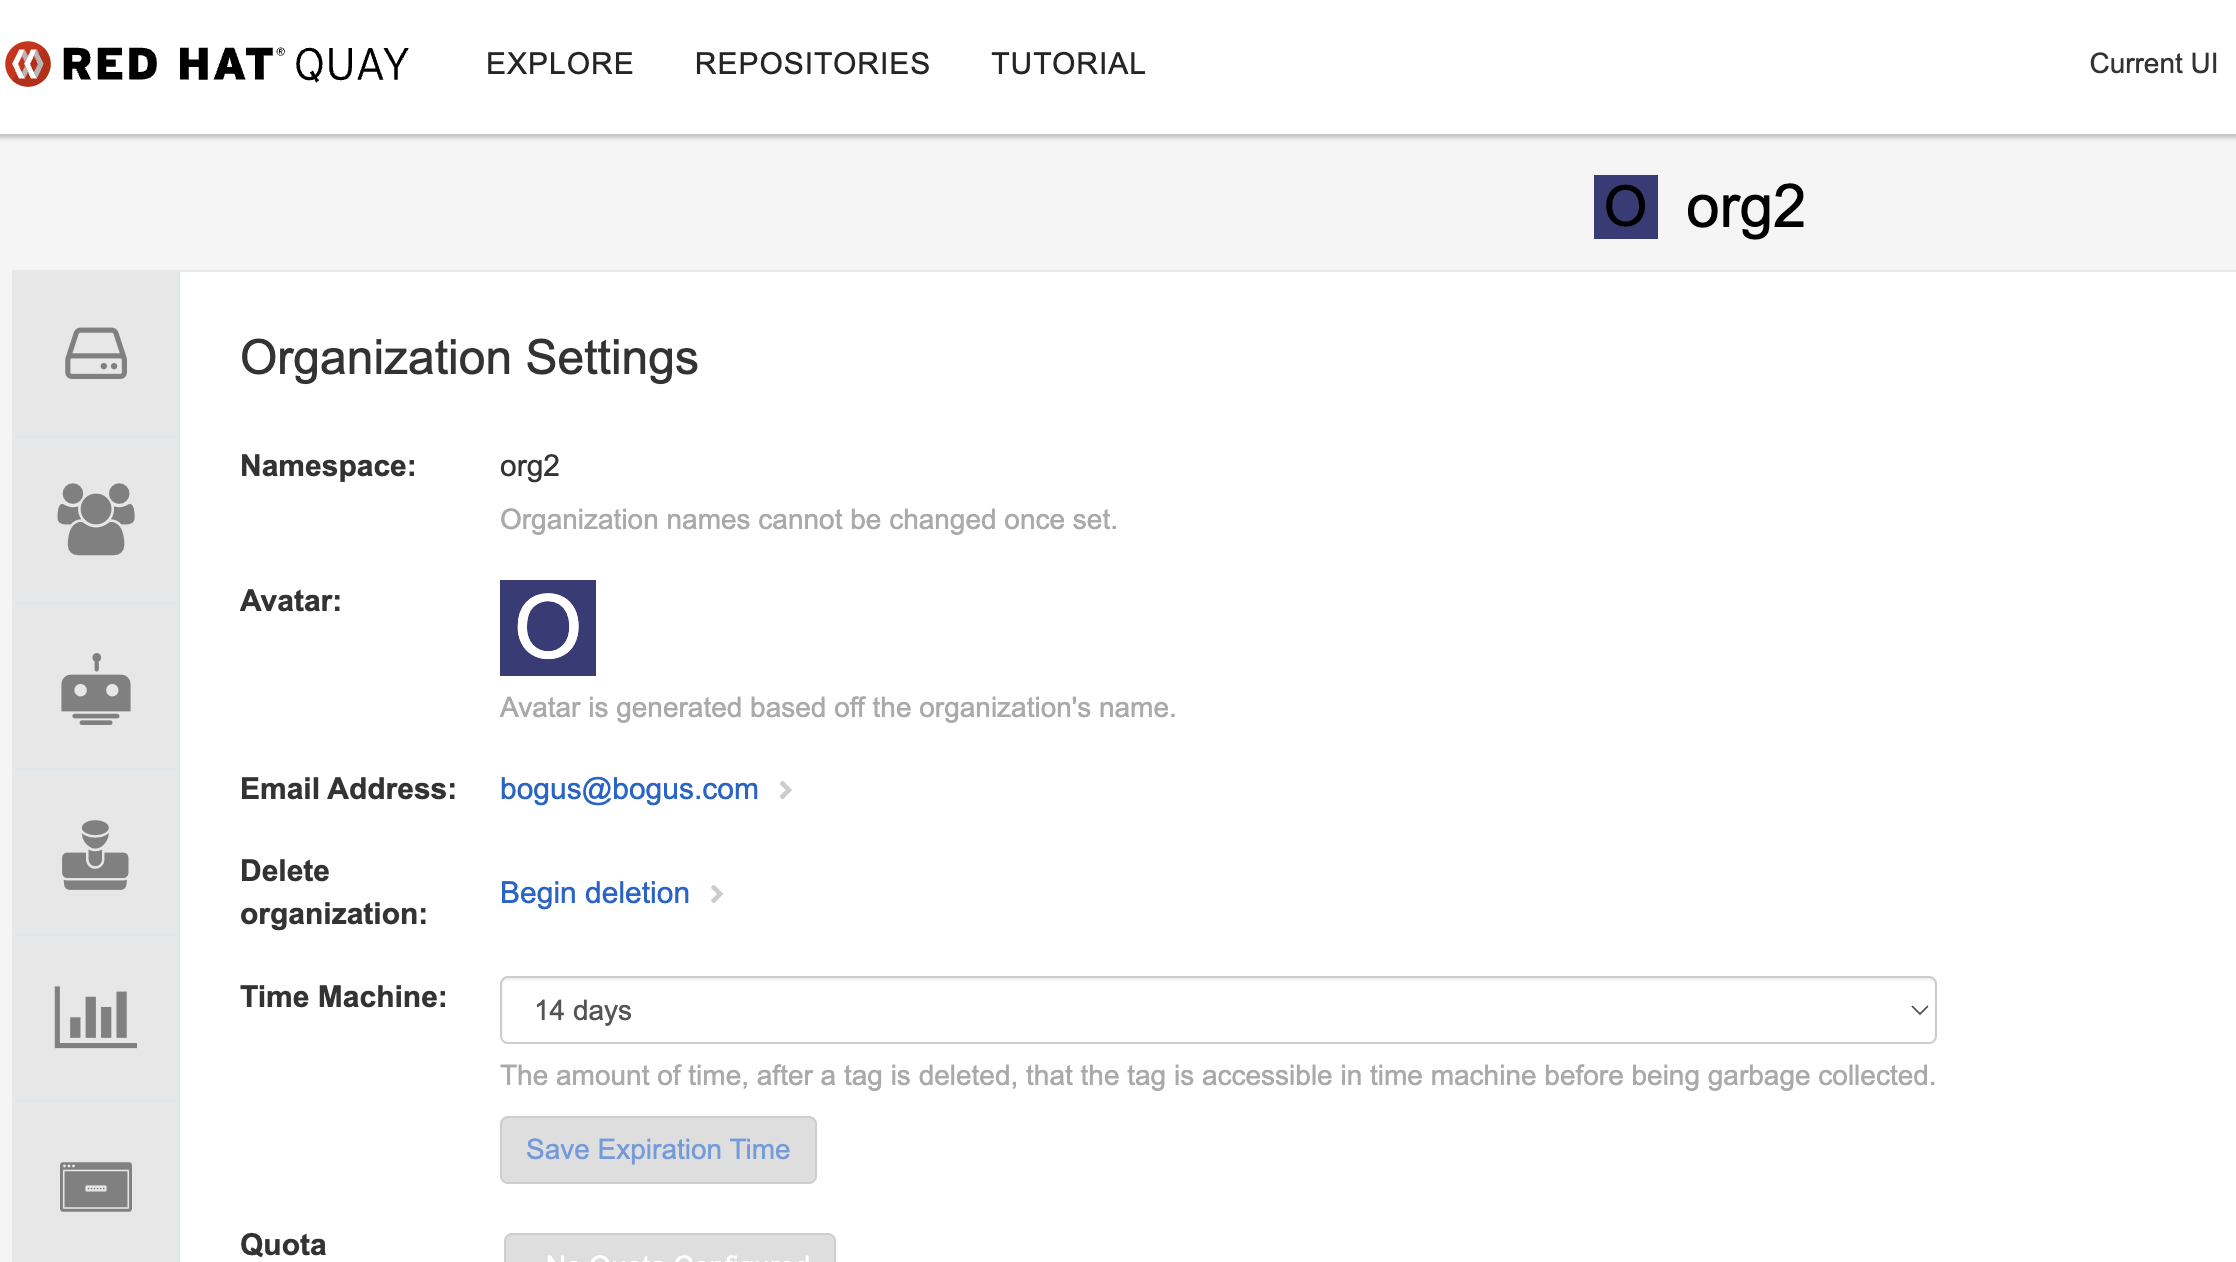This screenshot has height=1262, width=2236.
Task: Click the bogus@bogus.com email link
Action: 629,789
